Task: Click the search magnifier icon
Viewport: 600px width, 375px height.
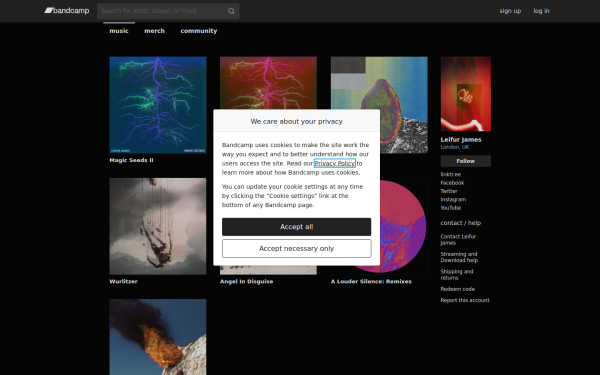Action: coord(231,11)
